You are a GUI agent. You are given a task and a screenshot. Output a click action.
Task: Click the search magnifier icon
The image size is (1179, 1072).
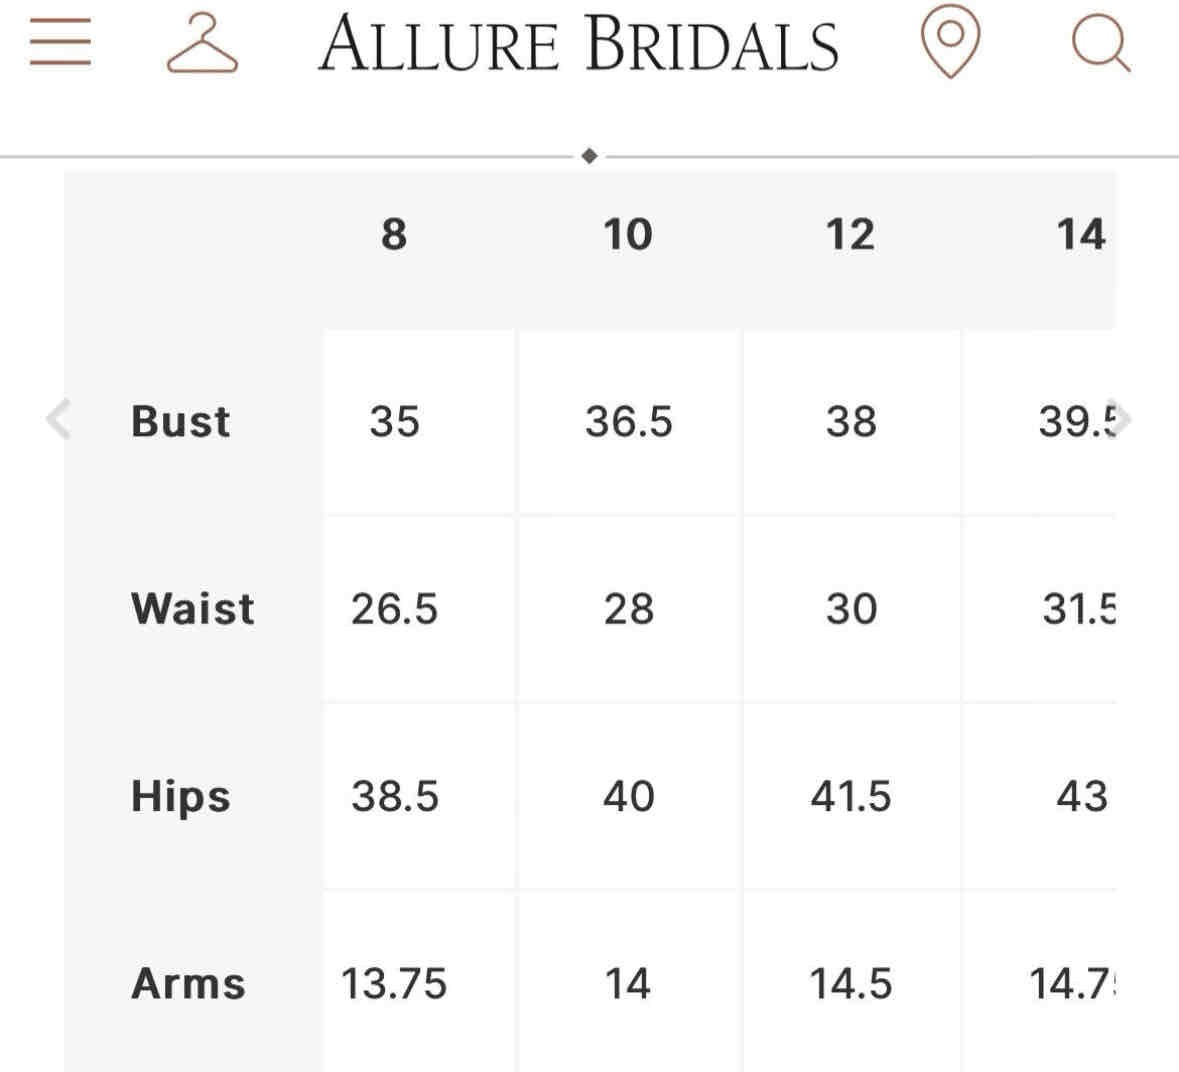pyautogui.click(x=1100, y=46)
